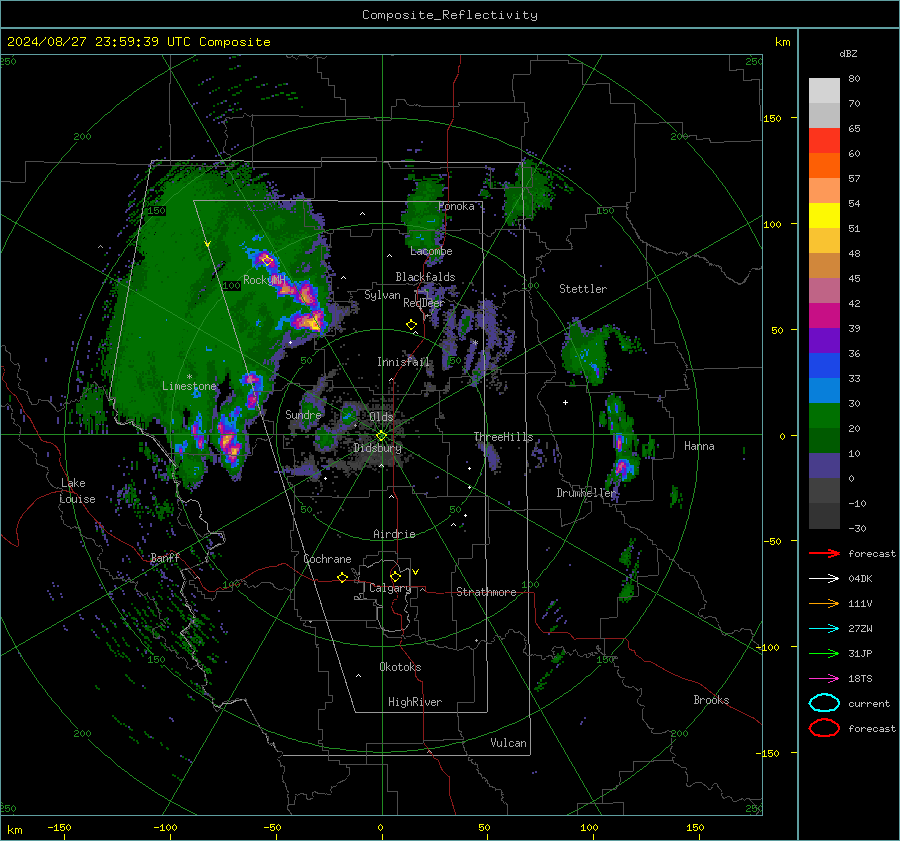Click the Sundre city label
The image size is (900, 841).
pos(303,414)
